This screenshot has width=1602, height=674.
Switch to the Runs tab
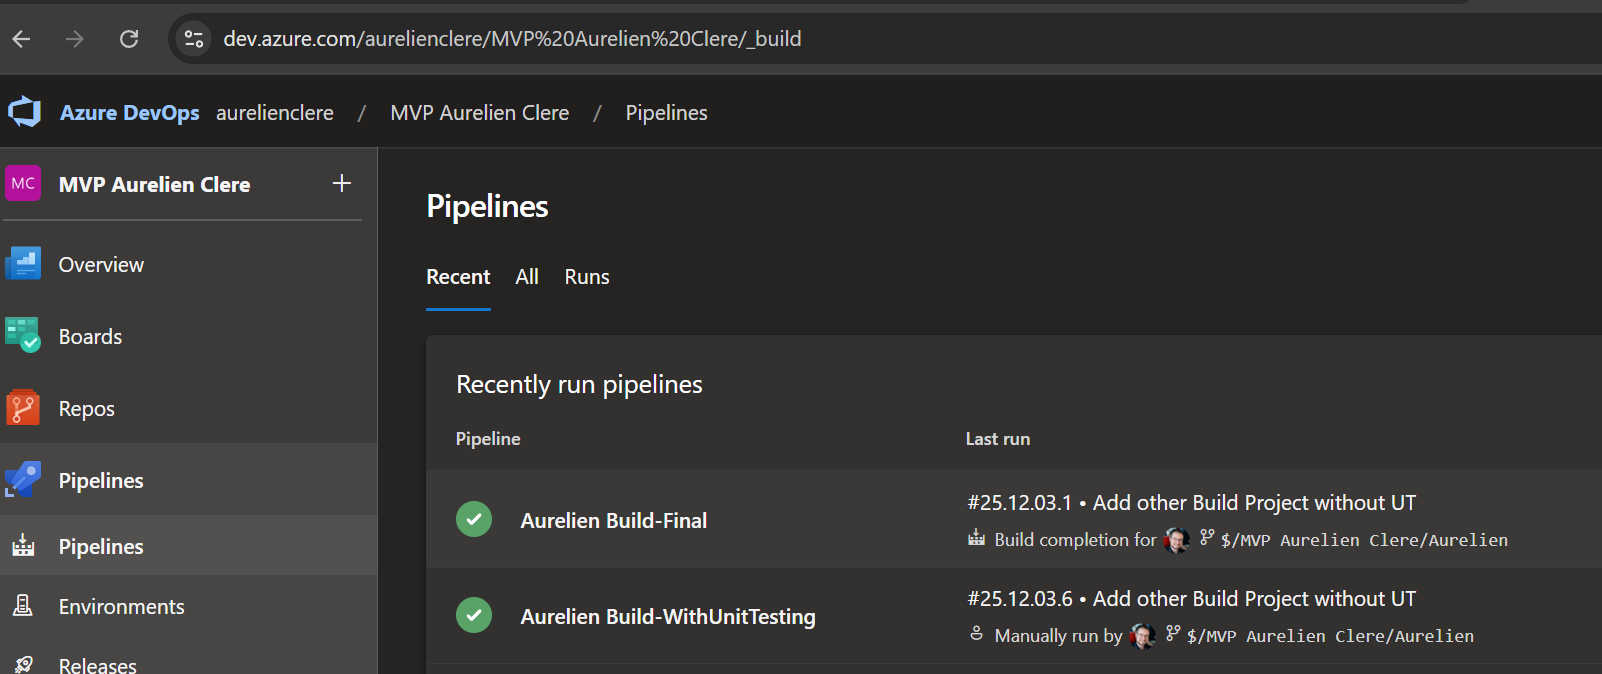587,277
